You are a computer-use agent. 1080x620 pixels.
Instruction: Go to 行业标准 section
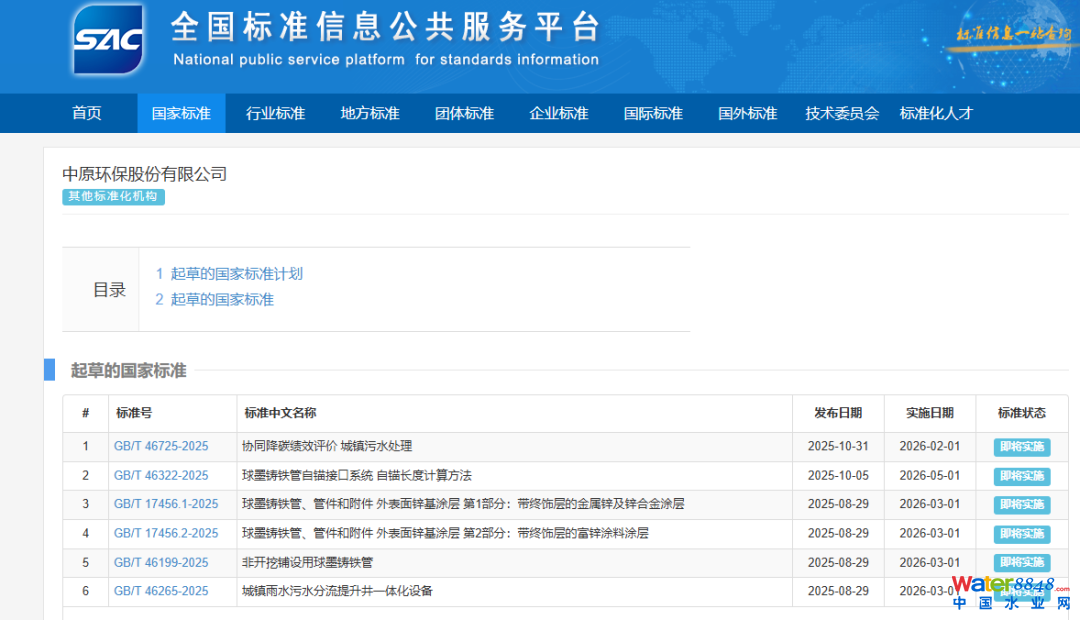(275, 113)
